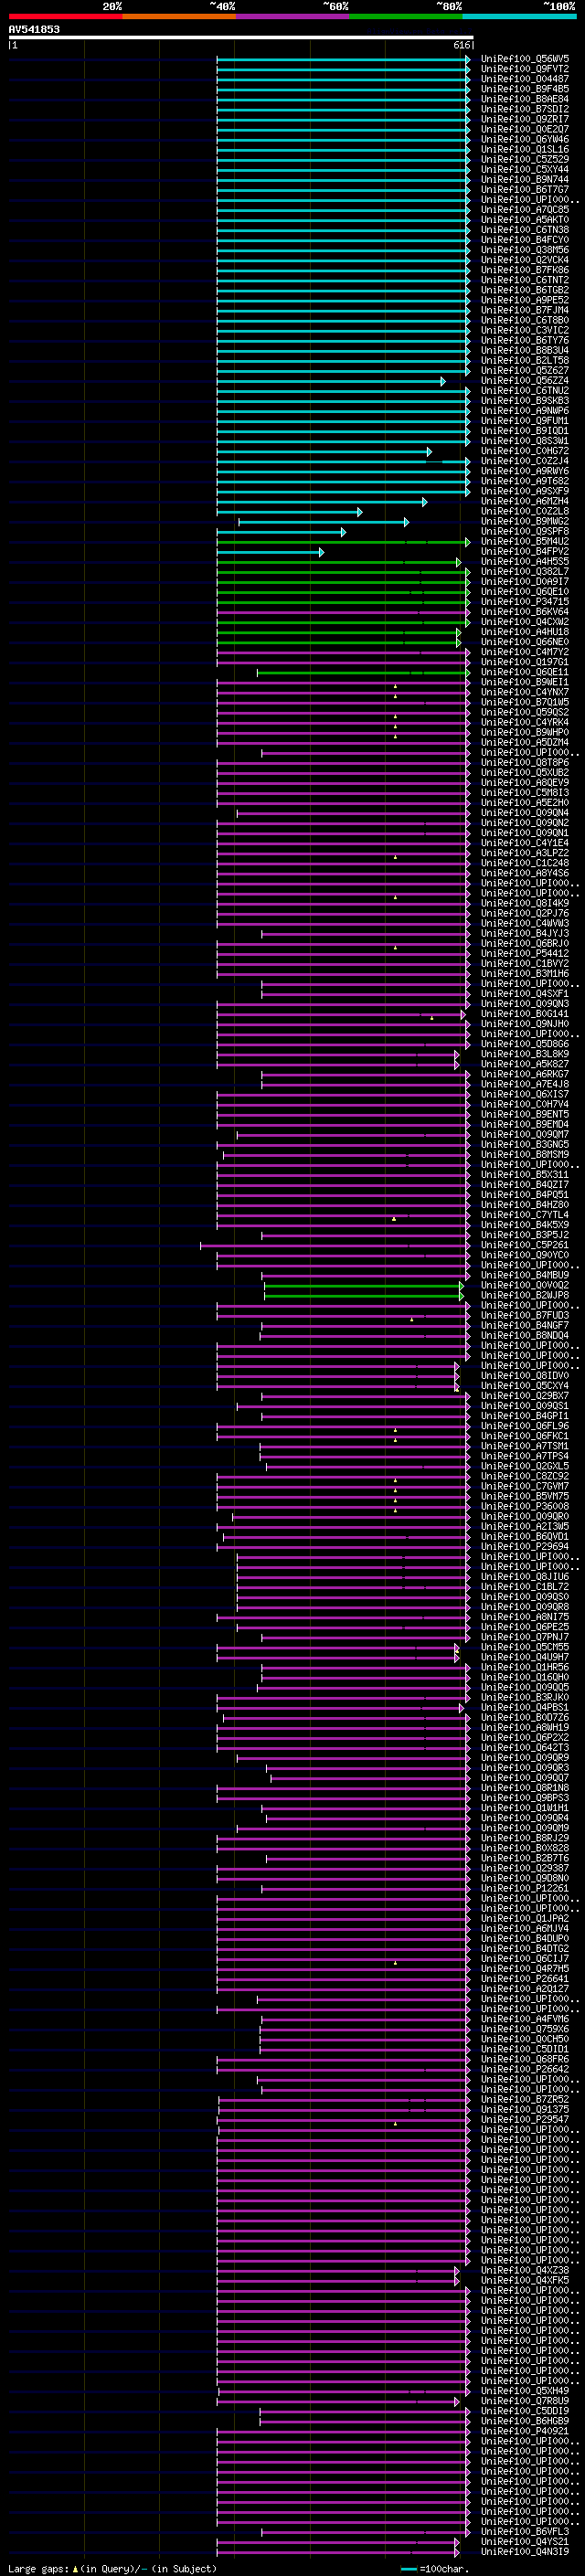Select label UniRef100_Q9BPS3

(525, 1798)
